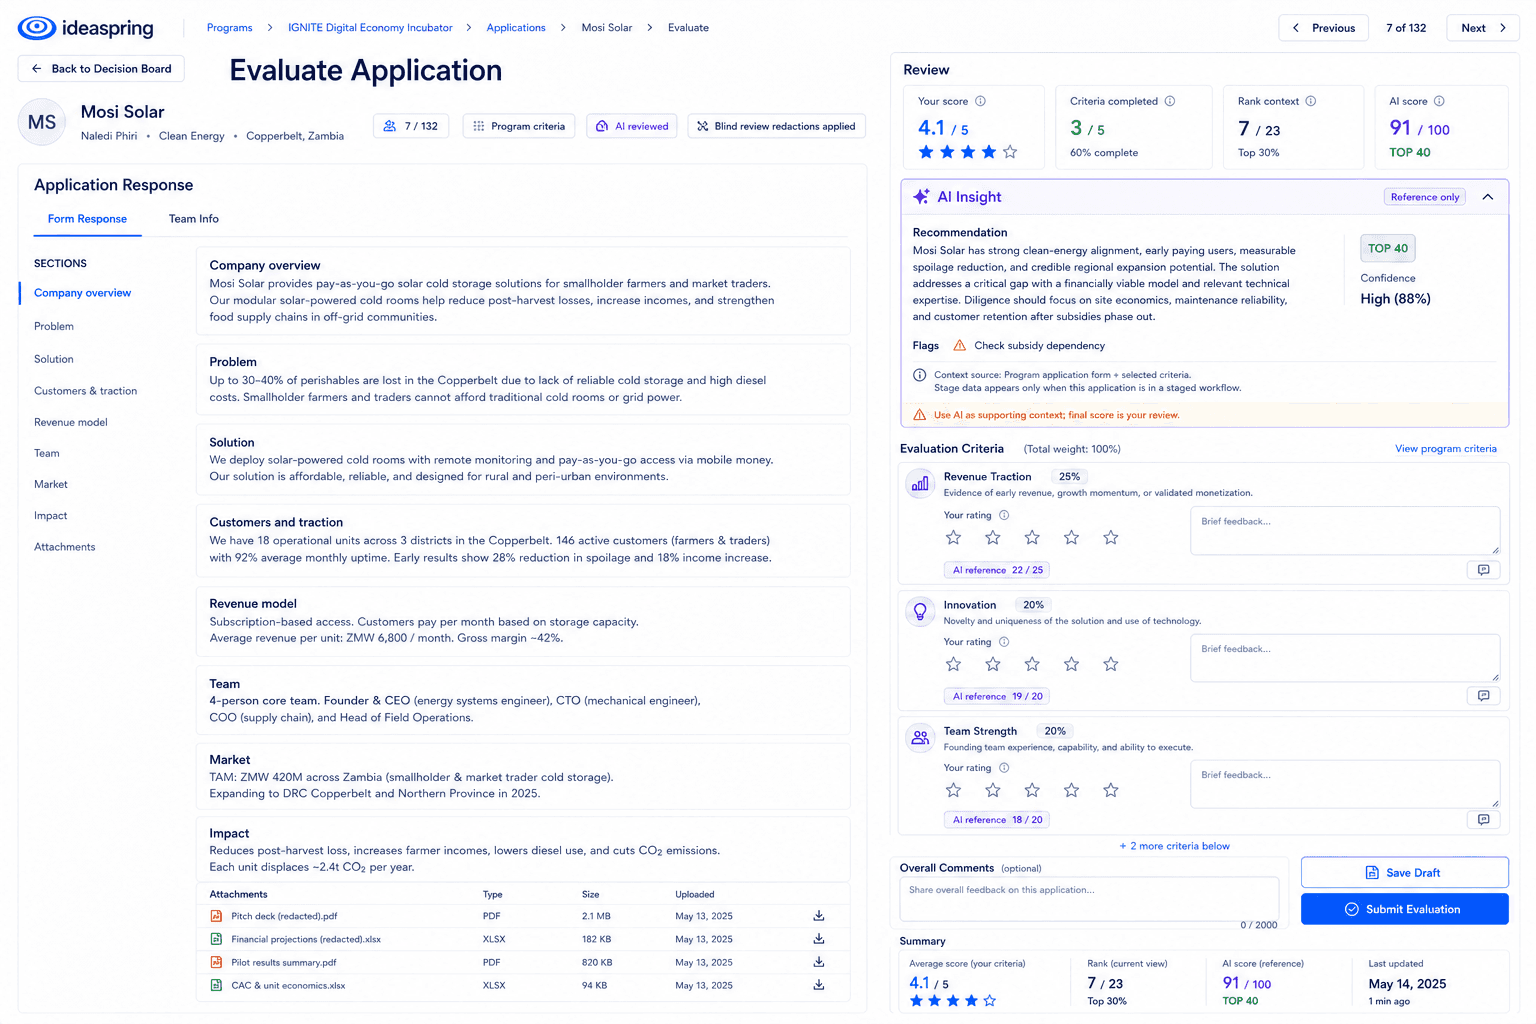Download CAC & unit economics.xlsx

point(818,985)
